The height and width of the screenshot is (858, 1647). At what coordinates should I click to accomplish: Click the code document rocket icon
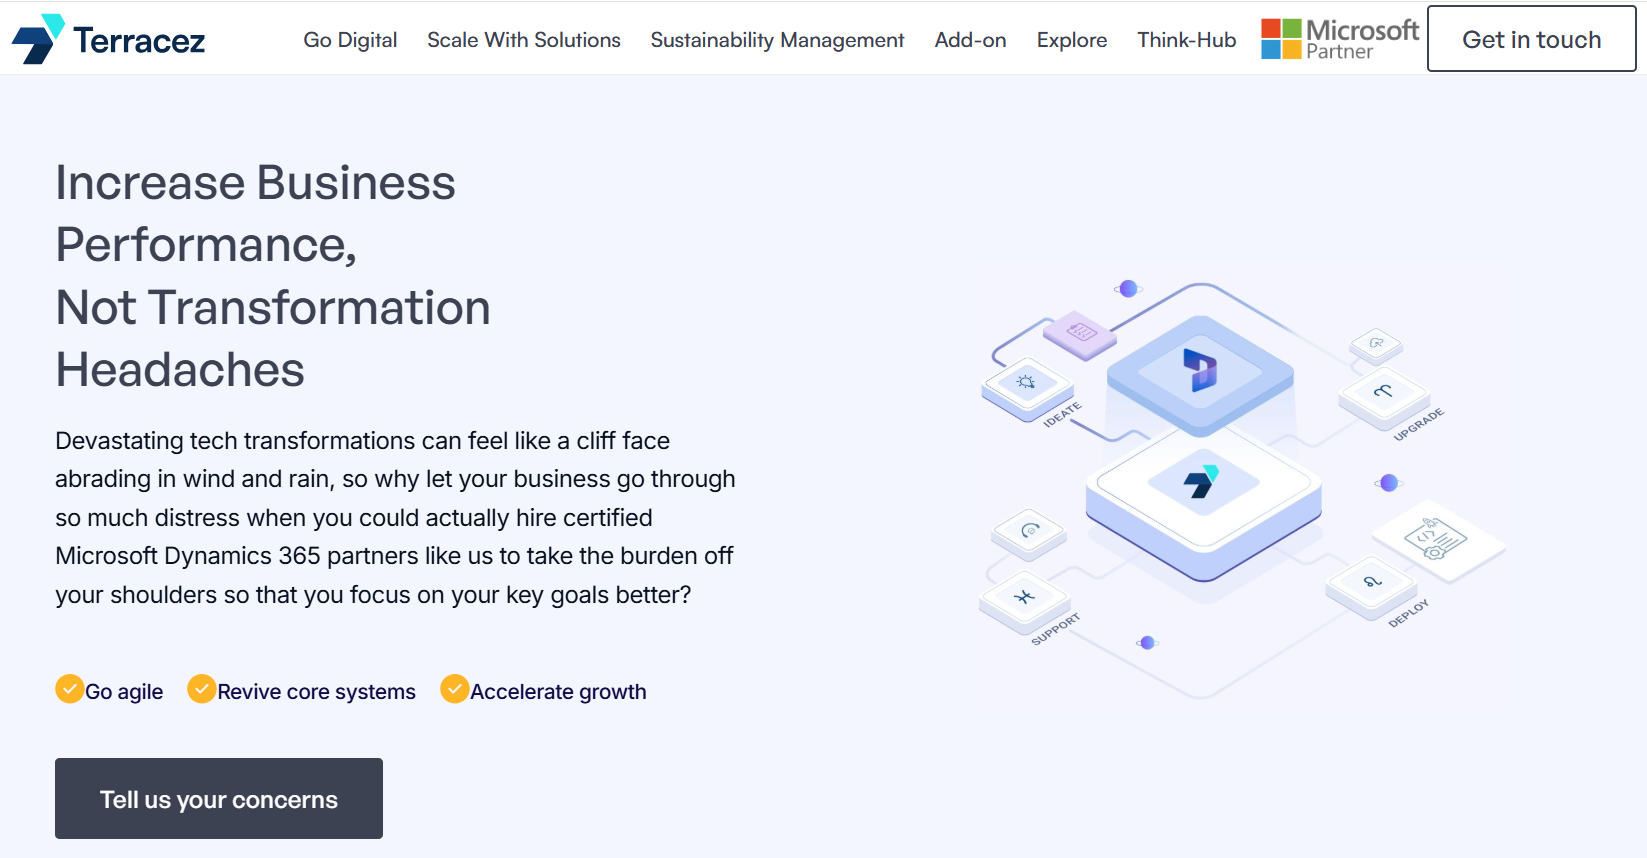click(x=1436, y=539)
